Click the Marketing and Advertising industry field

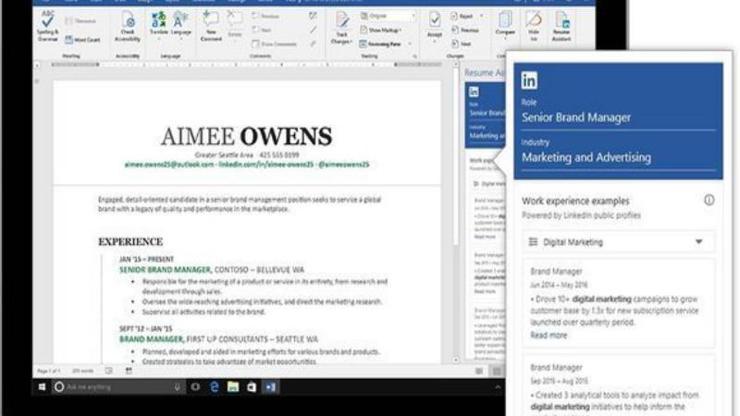tap(586, 157)
